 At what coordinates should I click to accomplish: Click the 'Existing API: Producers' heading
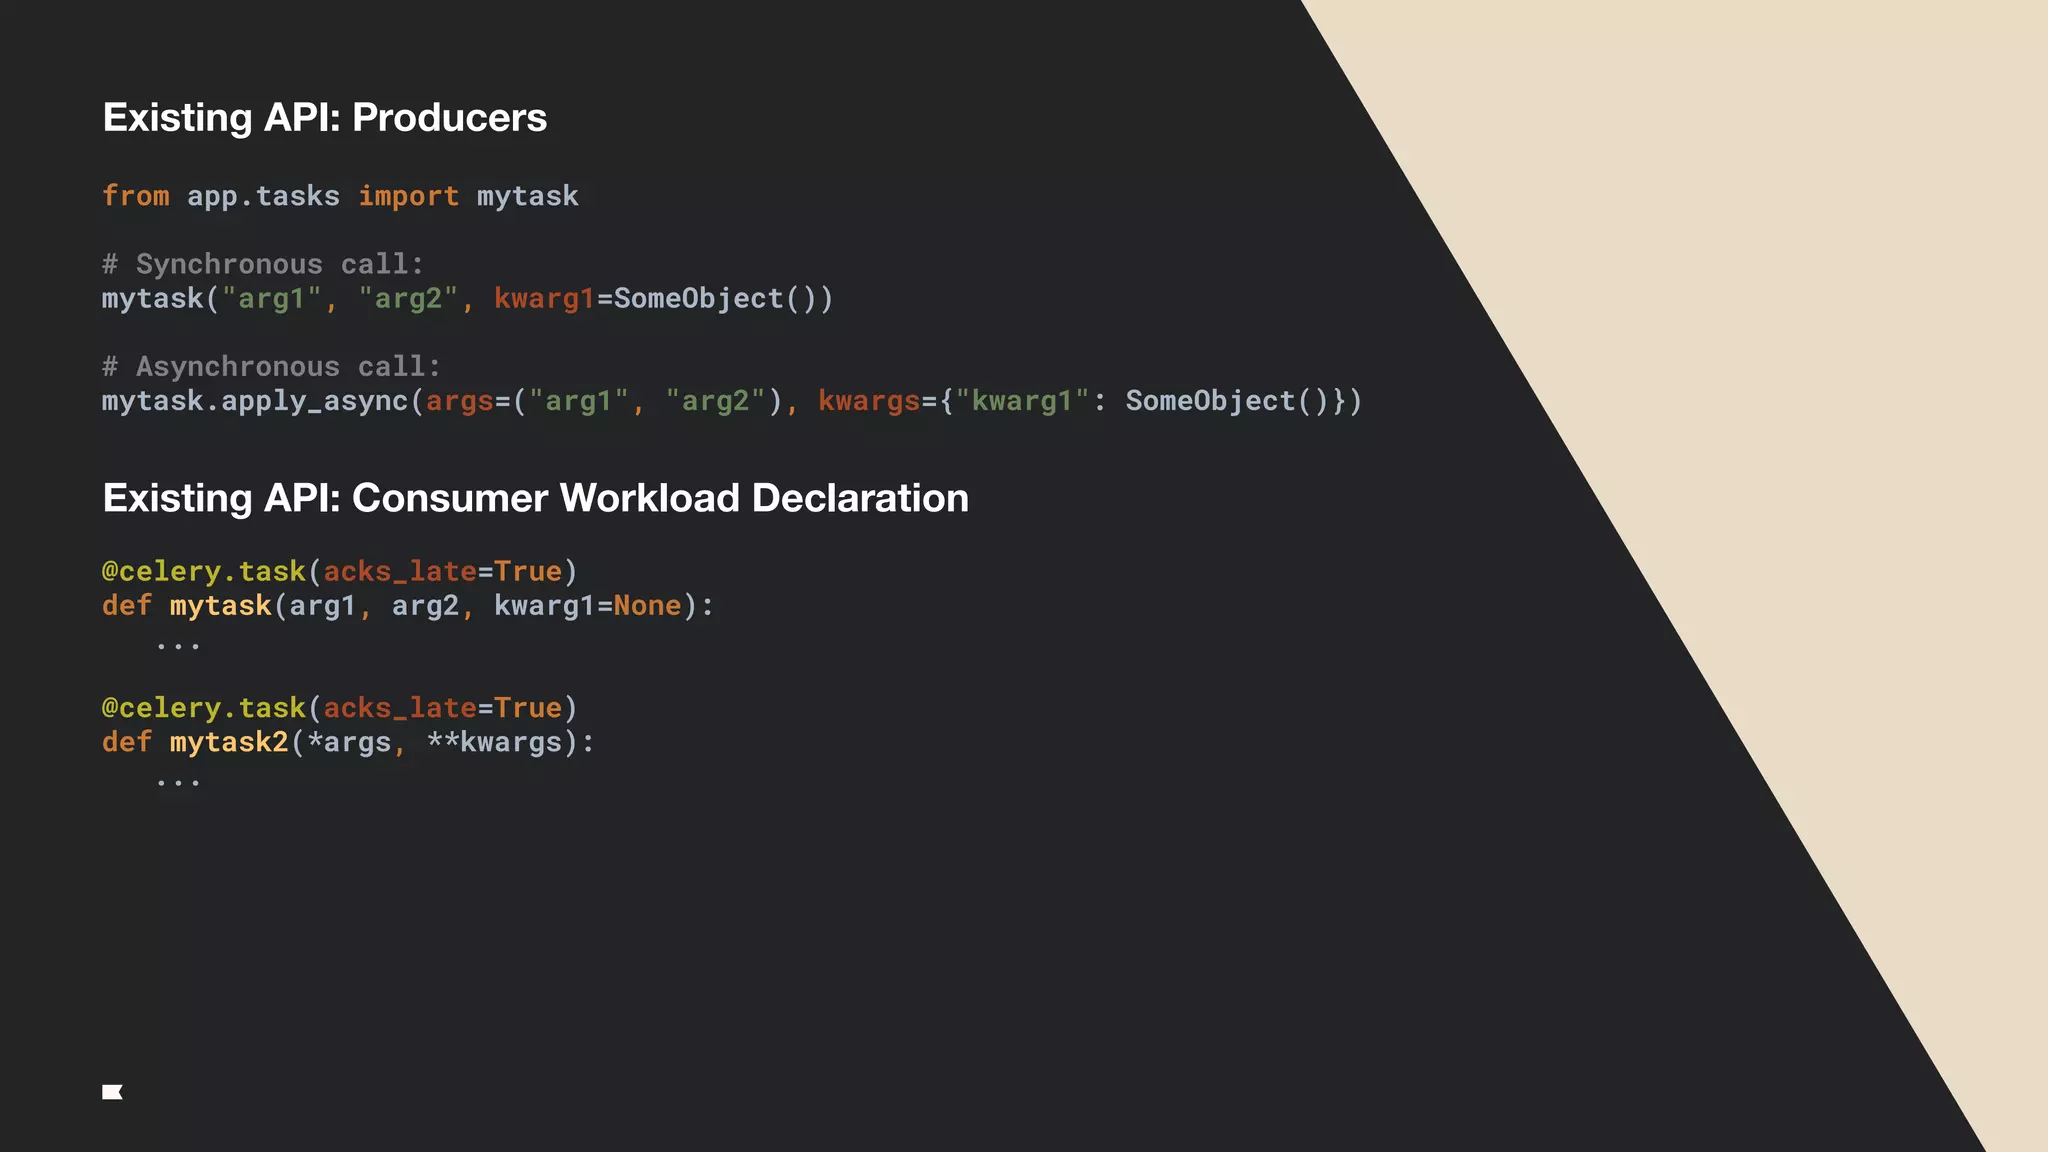coord(324,118)
